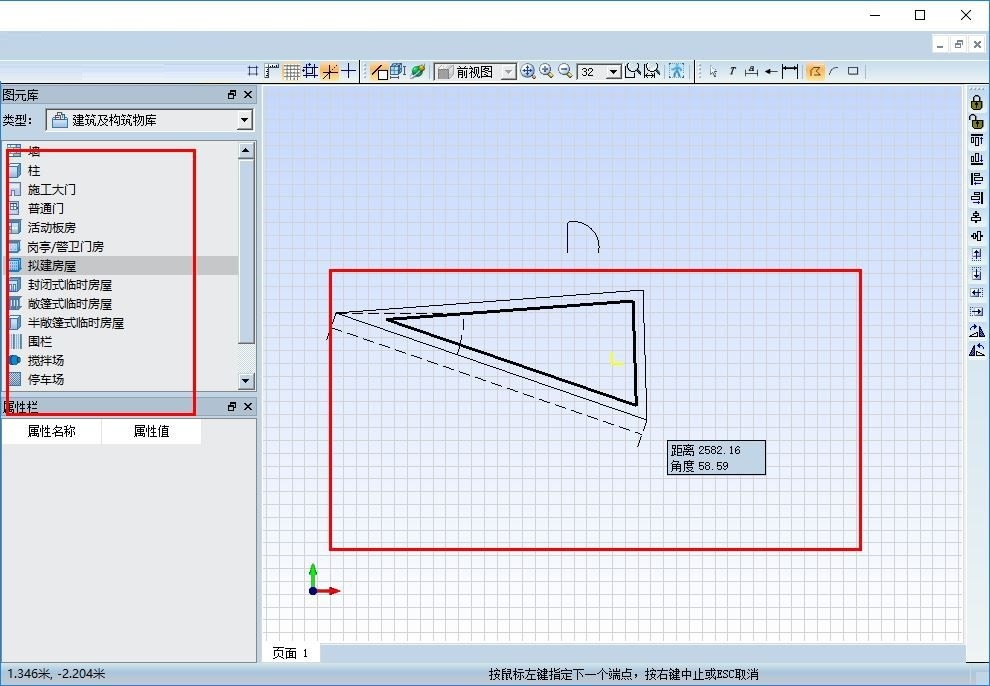The height and width of the screenshot is (686, 990).
Task: Click the move down arrow icon
Action: pos(977,274)
